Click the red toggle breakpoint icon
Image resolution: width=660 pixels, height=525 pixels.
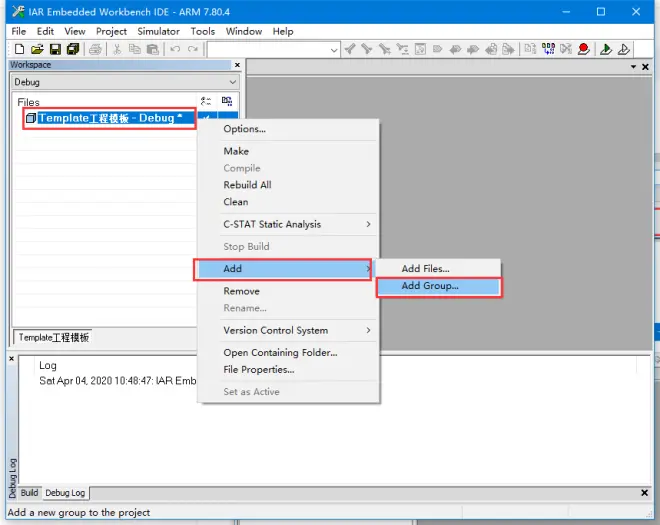[583, 49]
